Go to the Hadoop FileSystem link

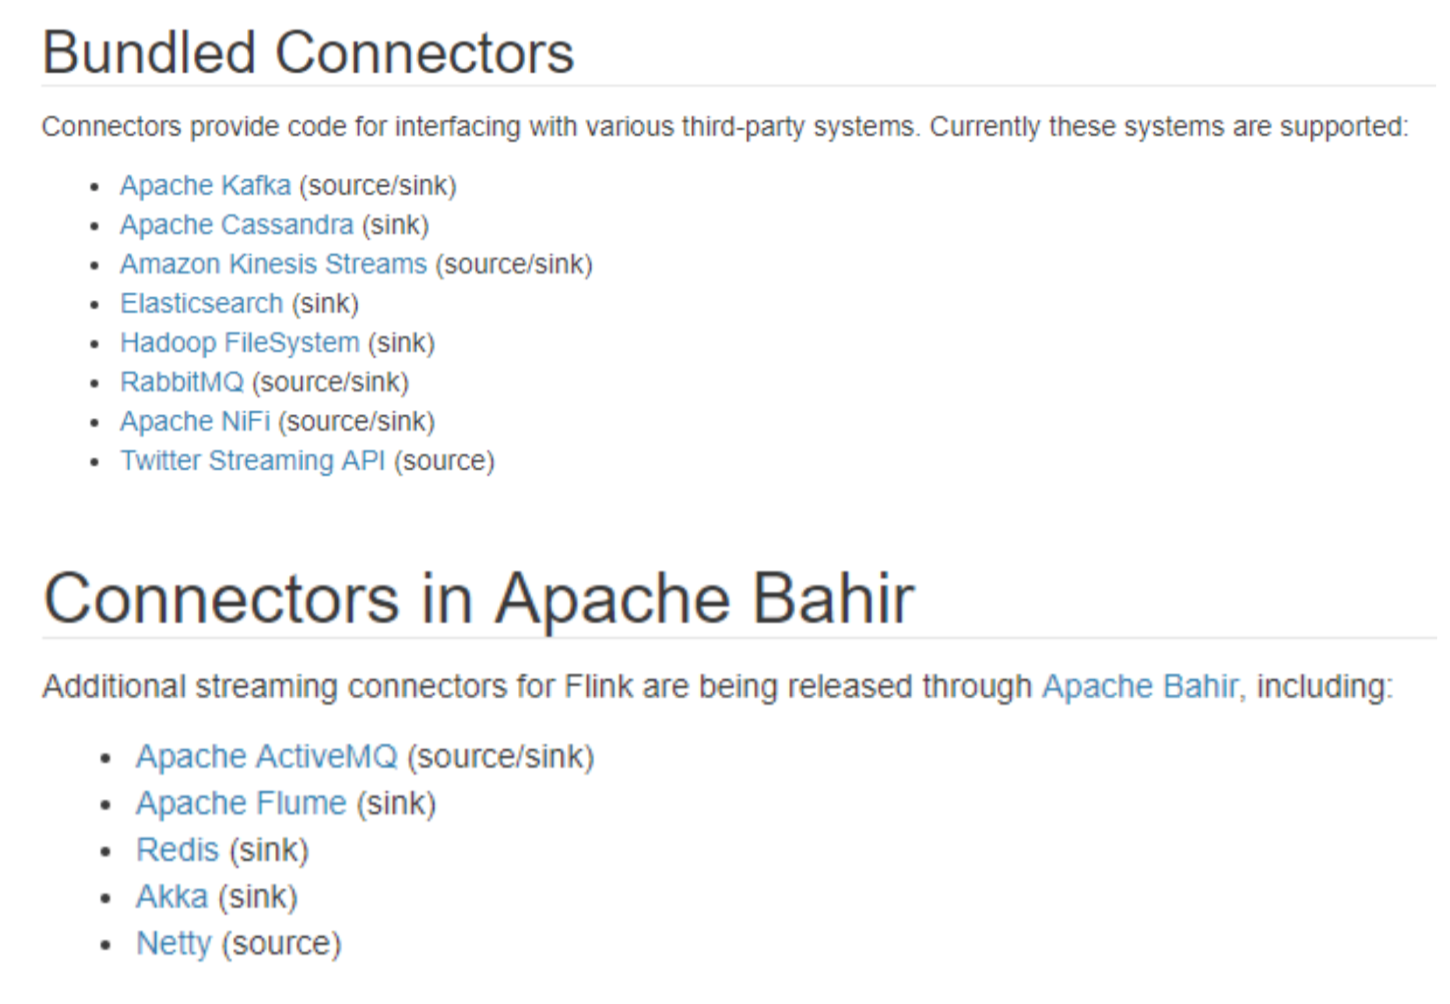click(x=239, y=343)
